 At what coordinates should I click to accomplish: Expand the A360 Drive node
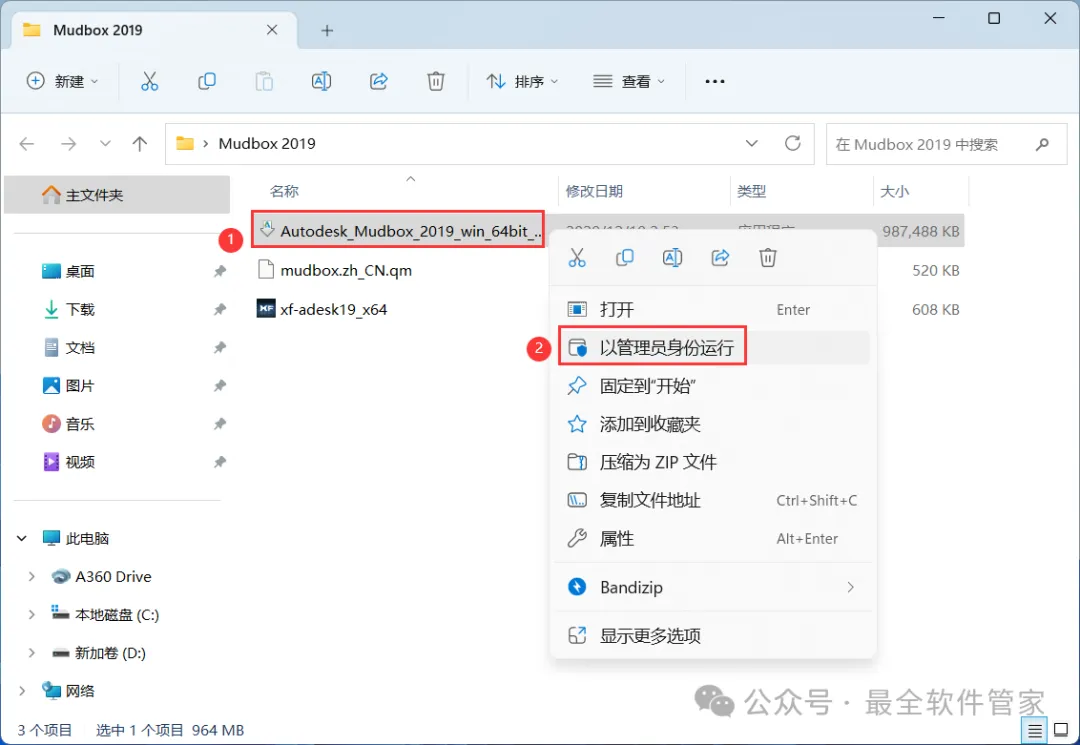[x=31, y=576]
